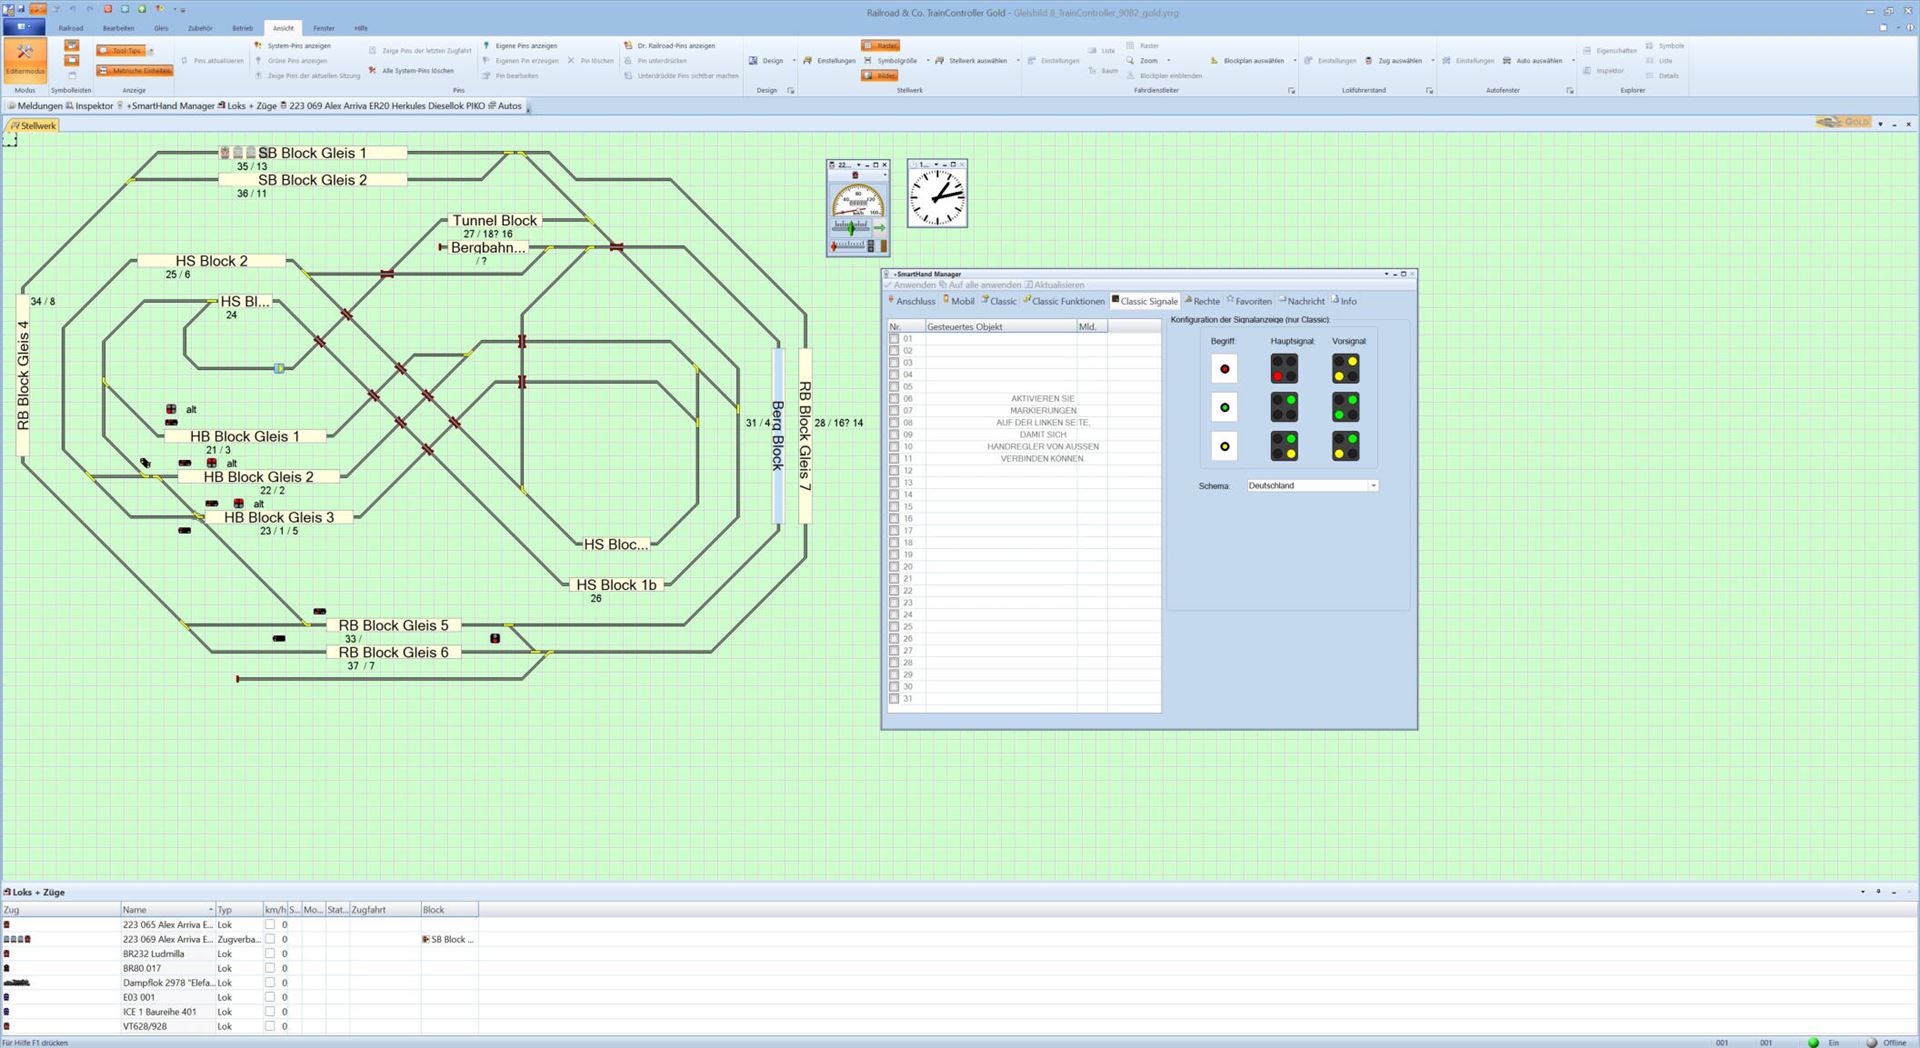Switch to the Favoriten tab
This screenshot has height=1048, width=1920.
pyautogui.click(x=1249, y=301)
